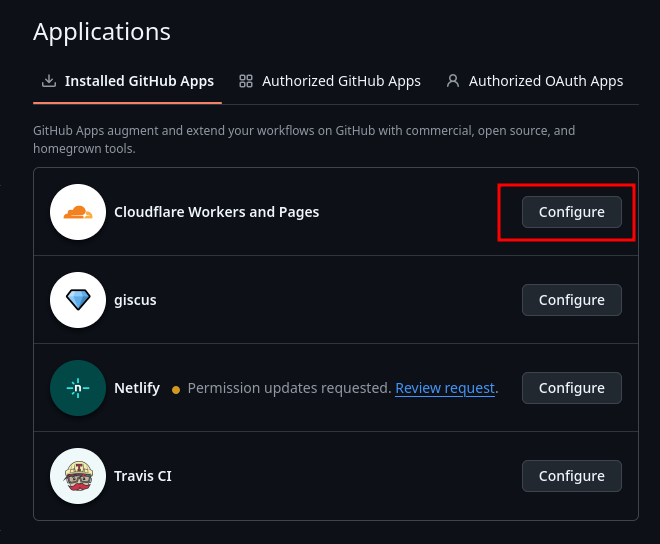Click the GitHub Apps description paragraph
The image size is (660, 544).
pyautogui.click(x=304, y=139)
